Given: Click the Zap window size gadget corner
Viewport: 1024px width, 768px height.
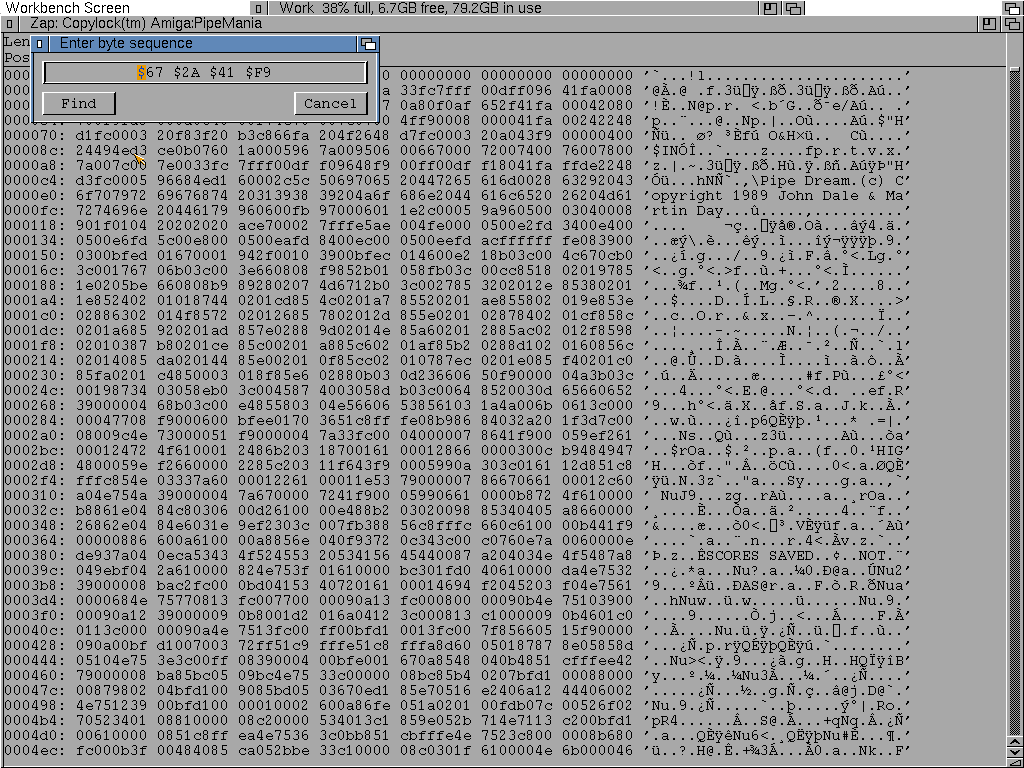Looking at the screenshot, I should coord(1014,764).
